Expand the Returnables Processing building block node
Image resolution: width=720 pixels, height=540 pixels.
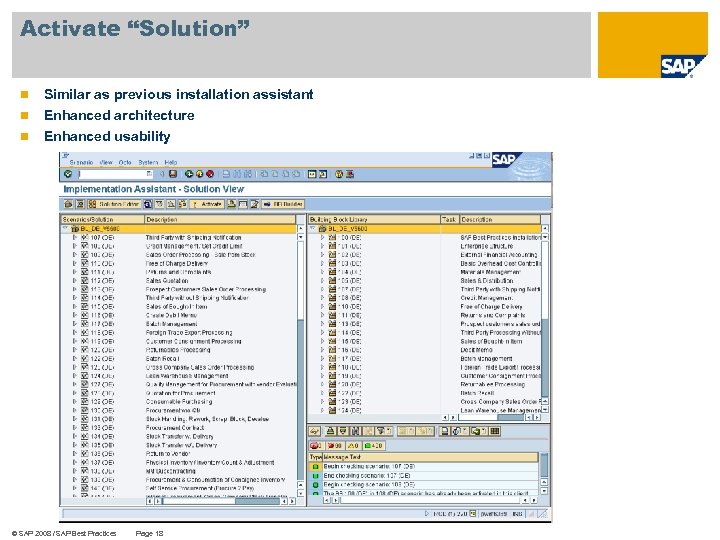coord(322,384)
